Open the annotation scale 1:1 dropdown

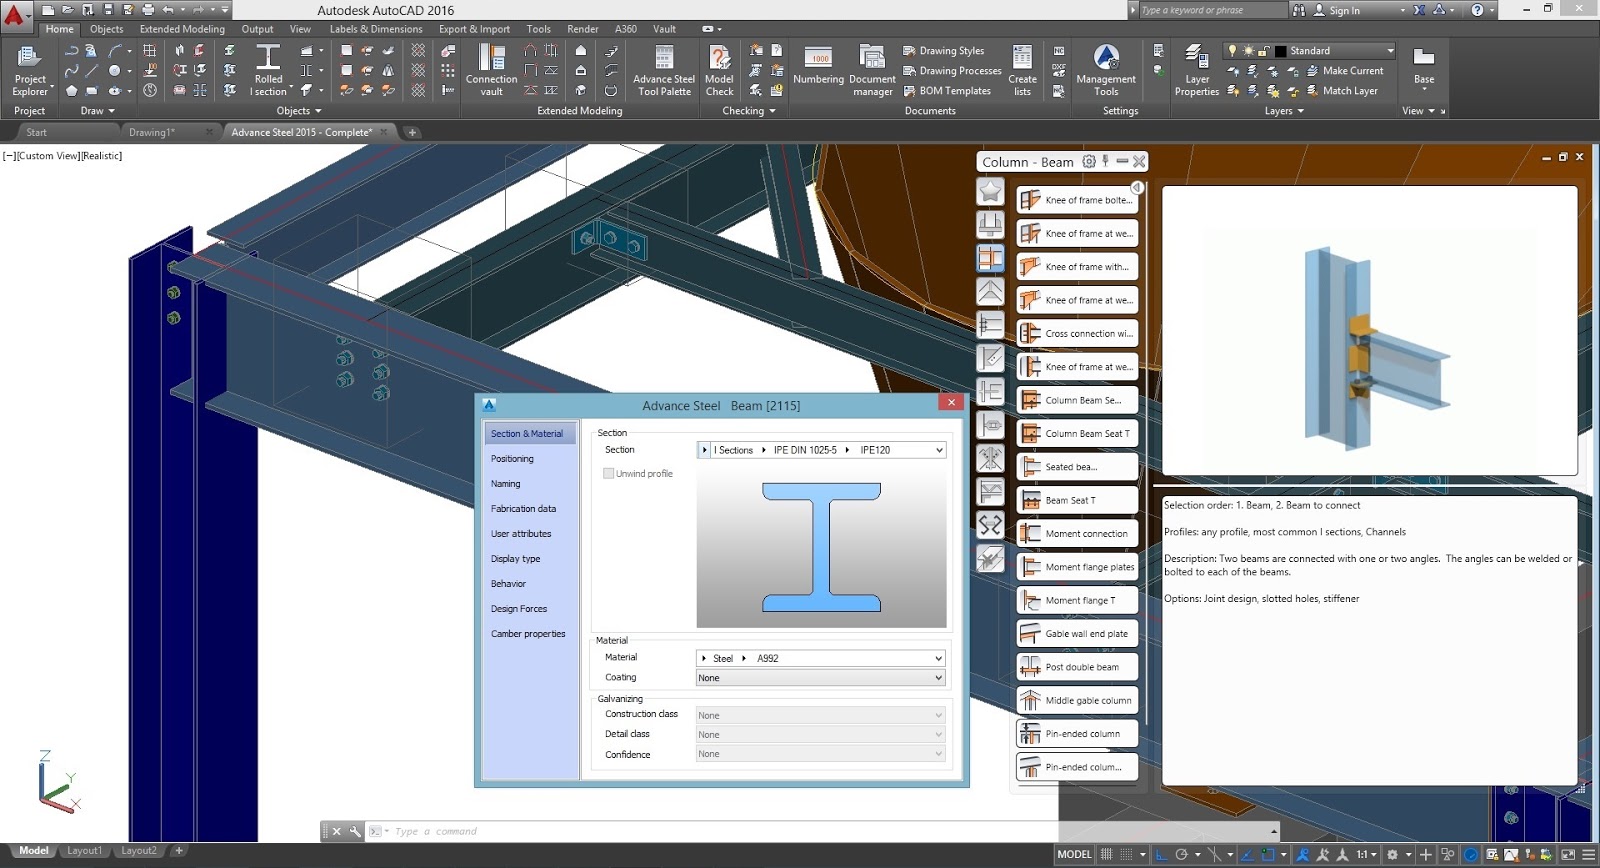click(1366, 855)
